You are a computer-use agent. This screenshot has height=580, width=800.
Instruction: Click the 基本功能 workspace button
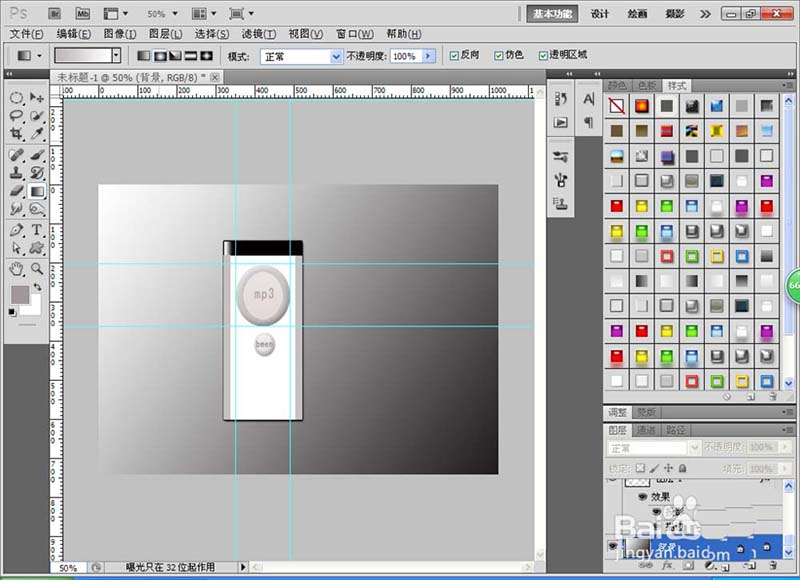552,14
